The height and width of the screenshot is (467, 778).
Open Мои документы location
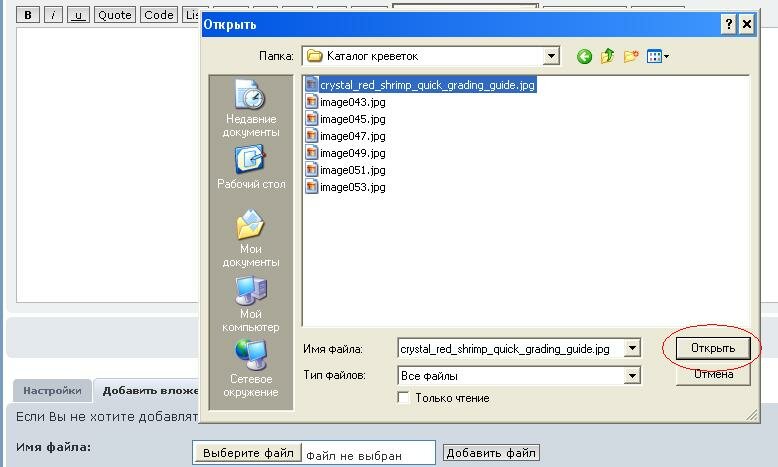[x=250, y=238]
